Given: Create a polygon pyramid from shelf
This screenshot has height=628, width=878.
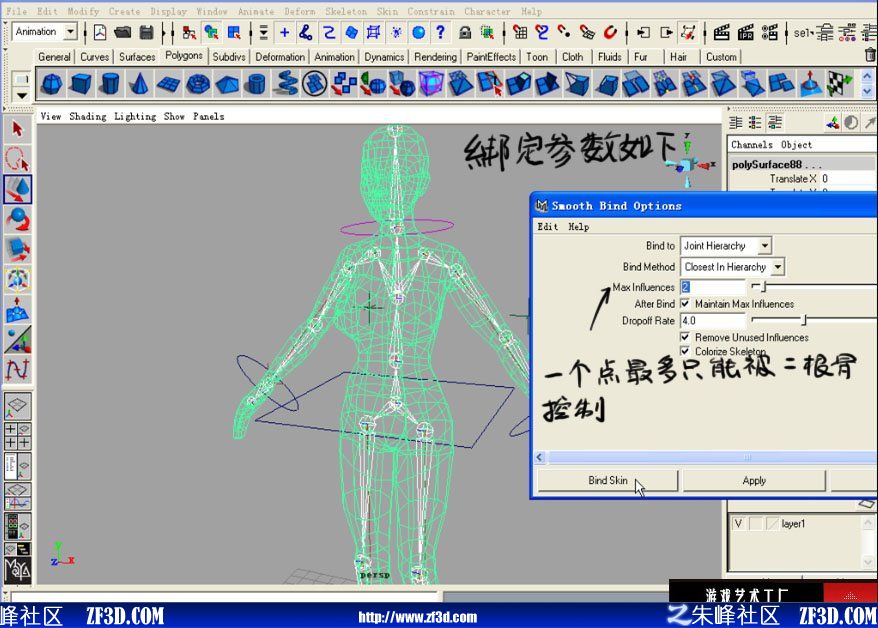Looking at the screenshot, I should (x=227, y=85).
